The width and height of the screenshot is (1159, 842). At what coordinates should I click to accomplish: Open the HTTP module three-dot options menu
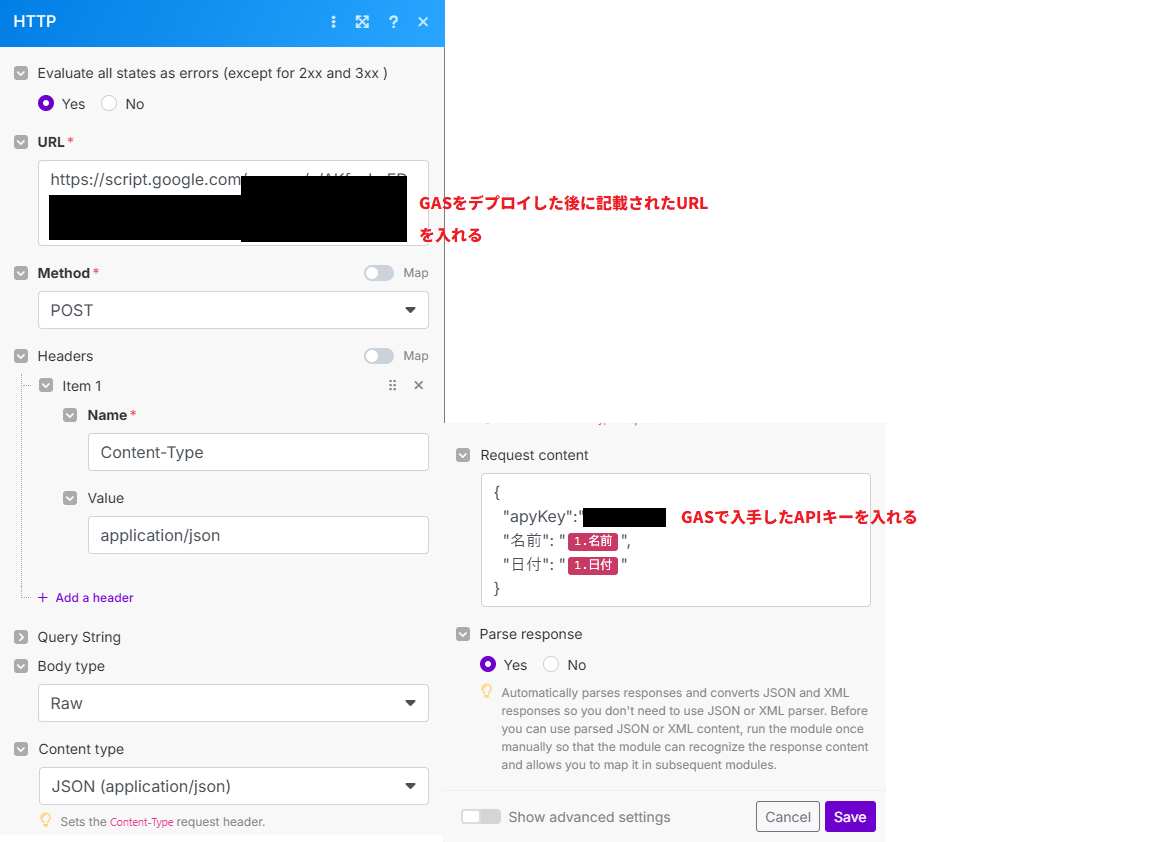click(x=333, y=22)
